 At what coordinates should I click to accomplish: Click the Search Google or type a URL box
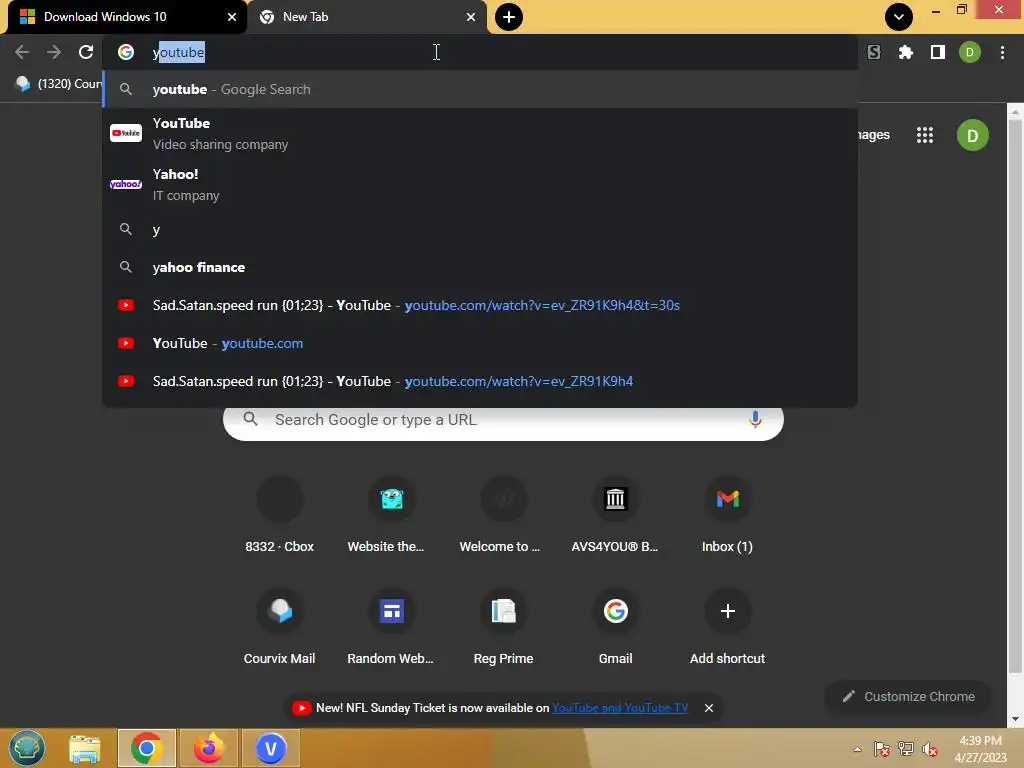[x=503, y=420]
